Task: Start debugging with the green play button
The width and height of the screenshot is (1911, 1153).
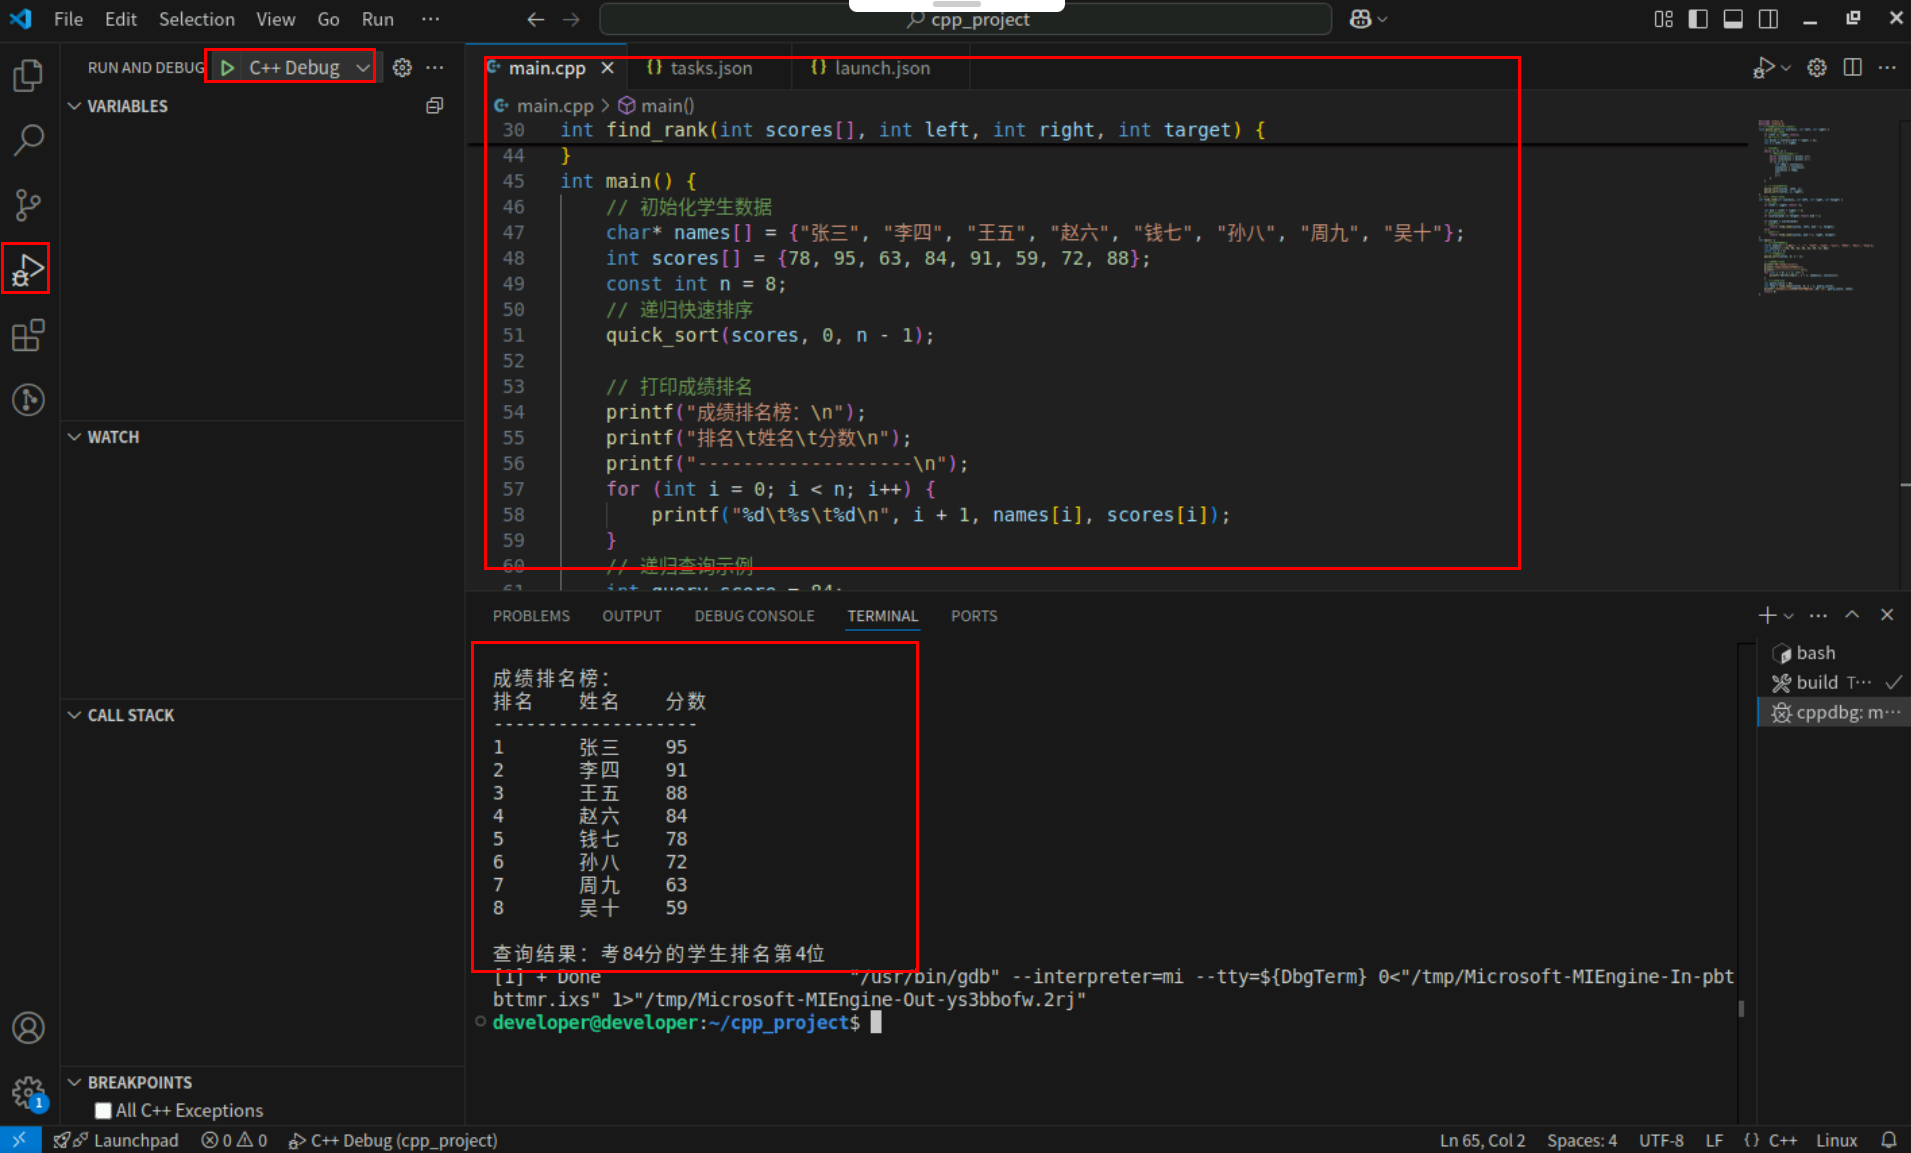Action: 228,67
